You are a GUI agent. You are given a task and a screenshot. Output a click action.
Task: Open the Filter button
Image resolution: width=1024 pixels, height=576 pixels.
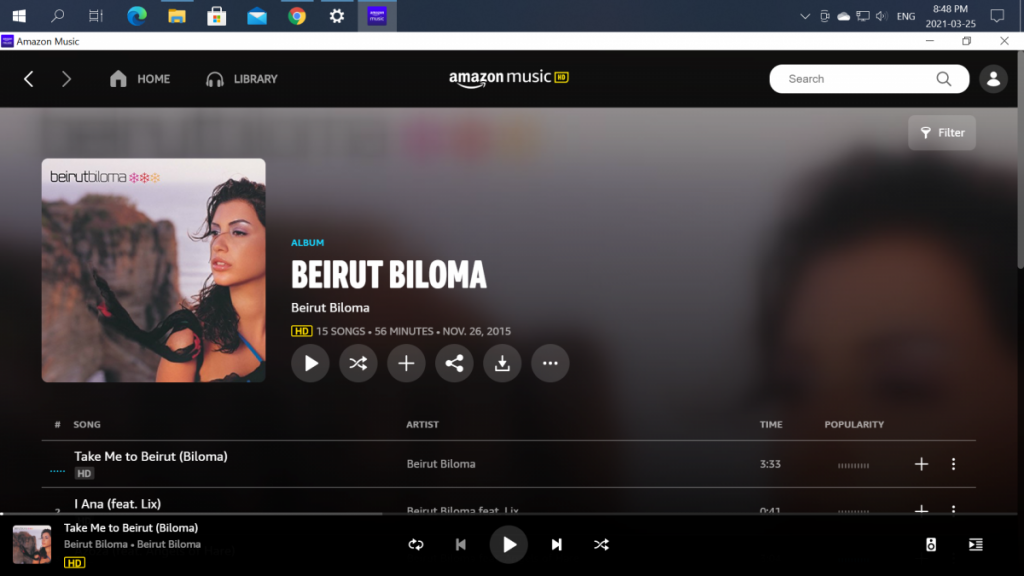click(942, 133)
